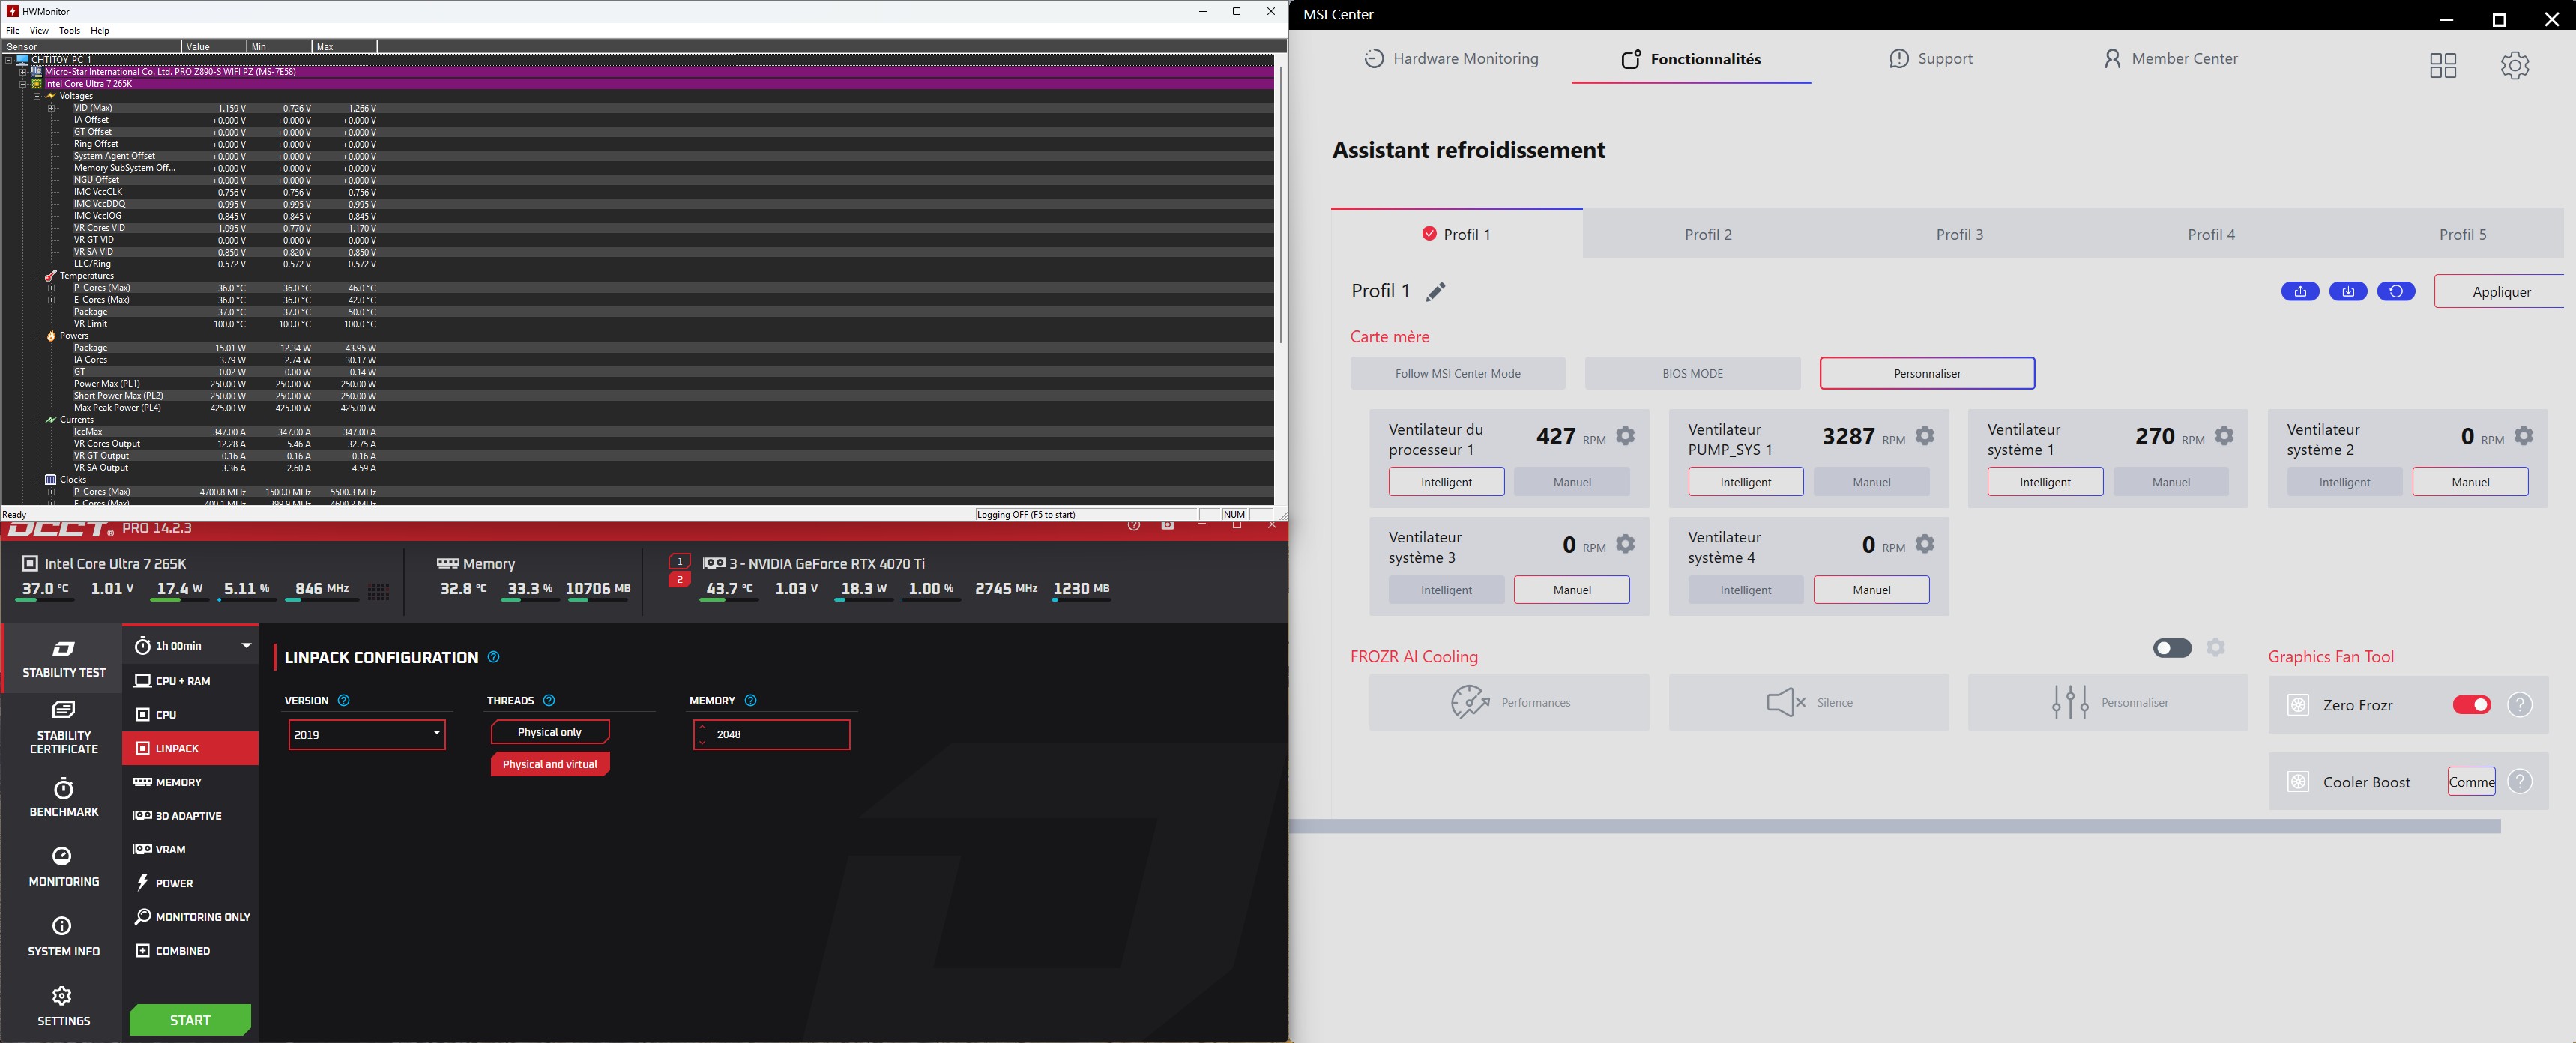Click the MSI Center horizontal scrollbar
2576x1043 pixels.
[1895, 827]
